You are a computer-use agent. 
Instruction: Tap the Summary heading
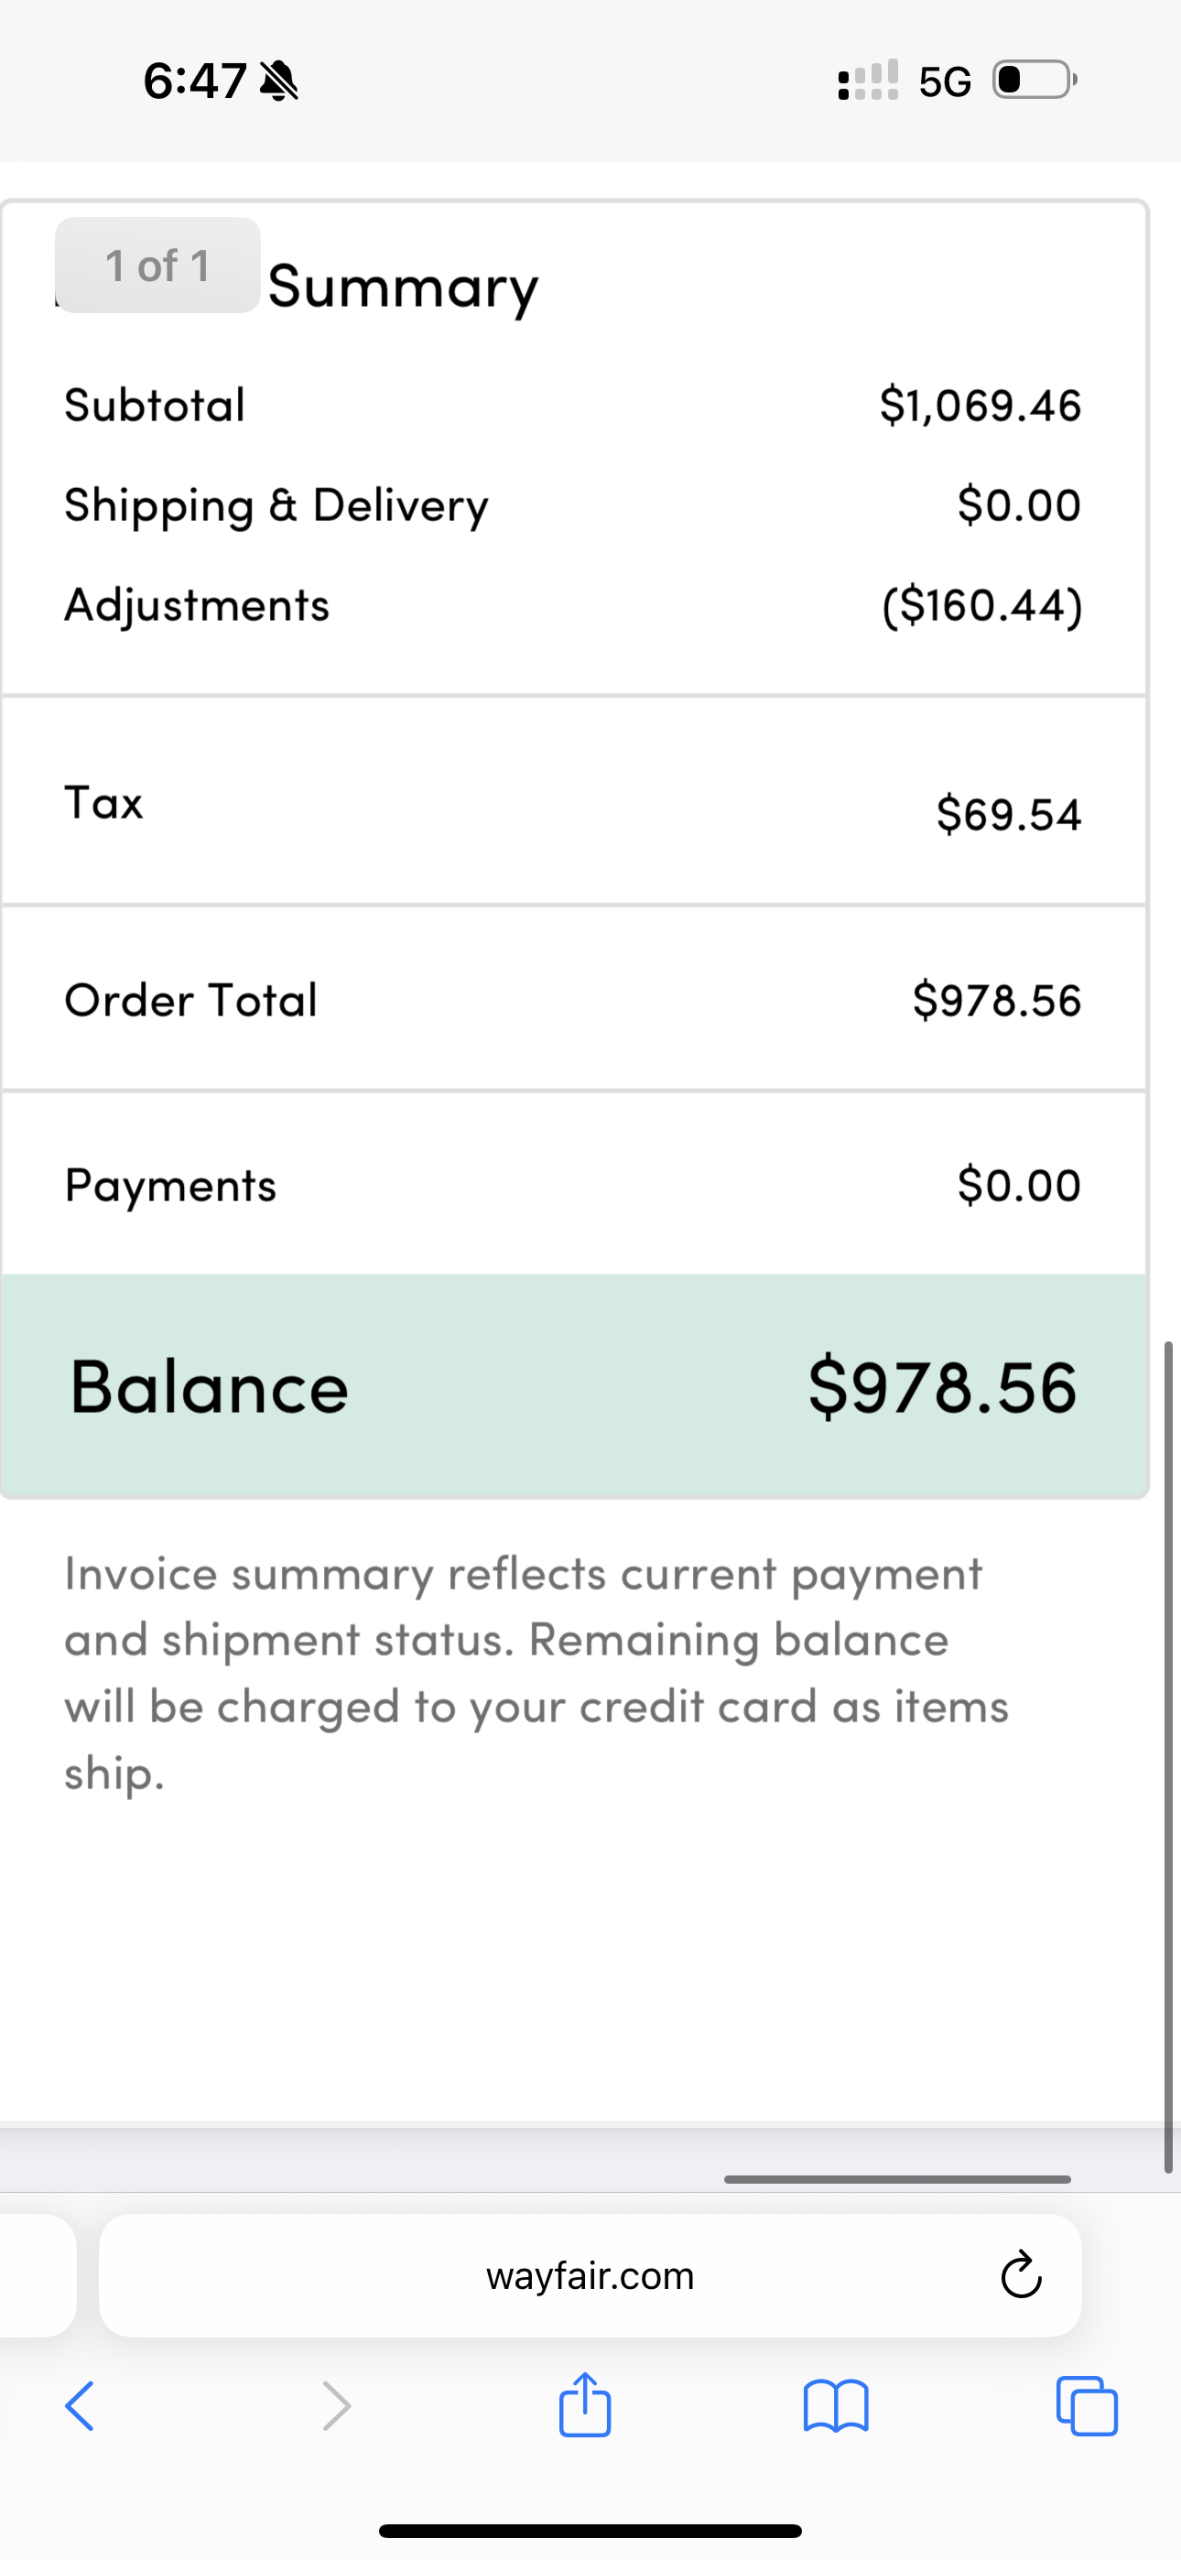pyautogui.click(x=403, y=288)
